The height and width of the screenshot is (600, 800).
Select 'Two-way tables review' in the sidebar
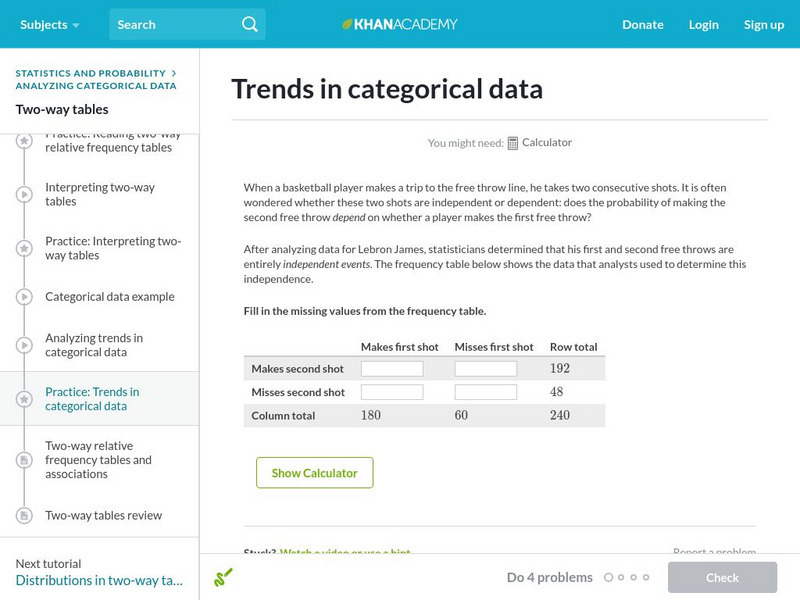(x=104, y=515)
